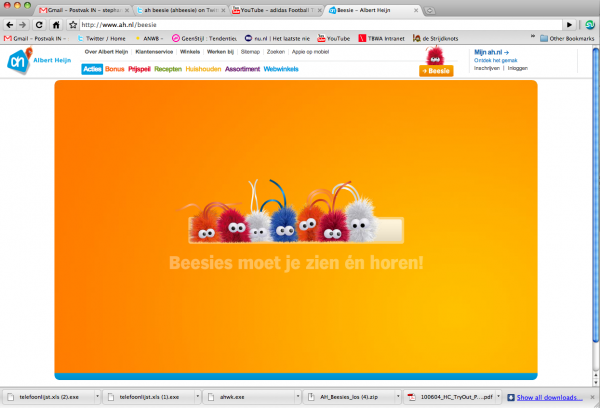Click the red fuzzy Beesie mascot in header
The width and height of the screenshot is (600, 408).
pos(435,56)
